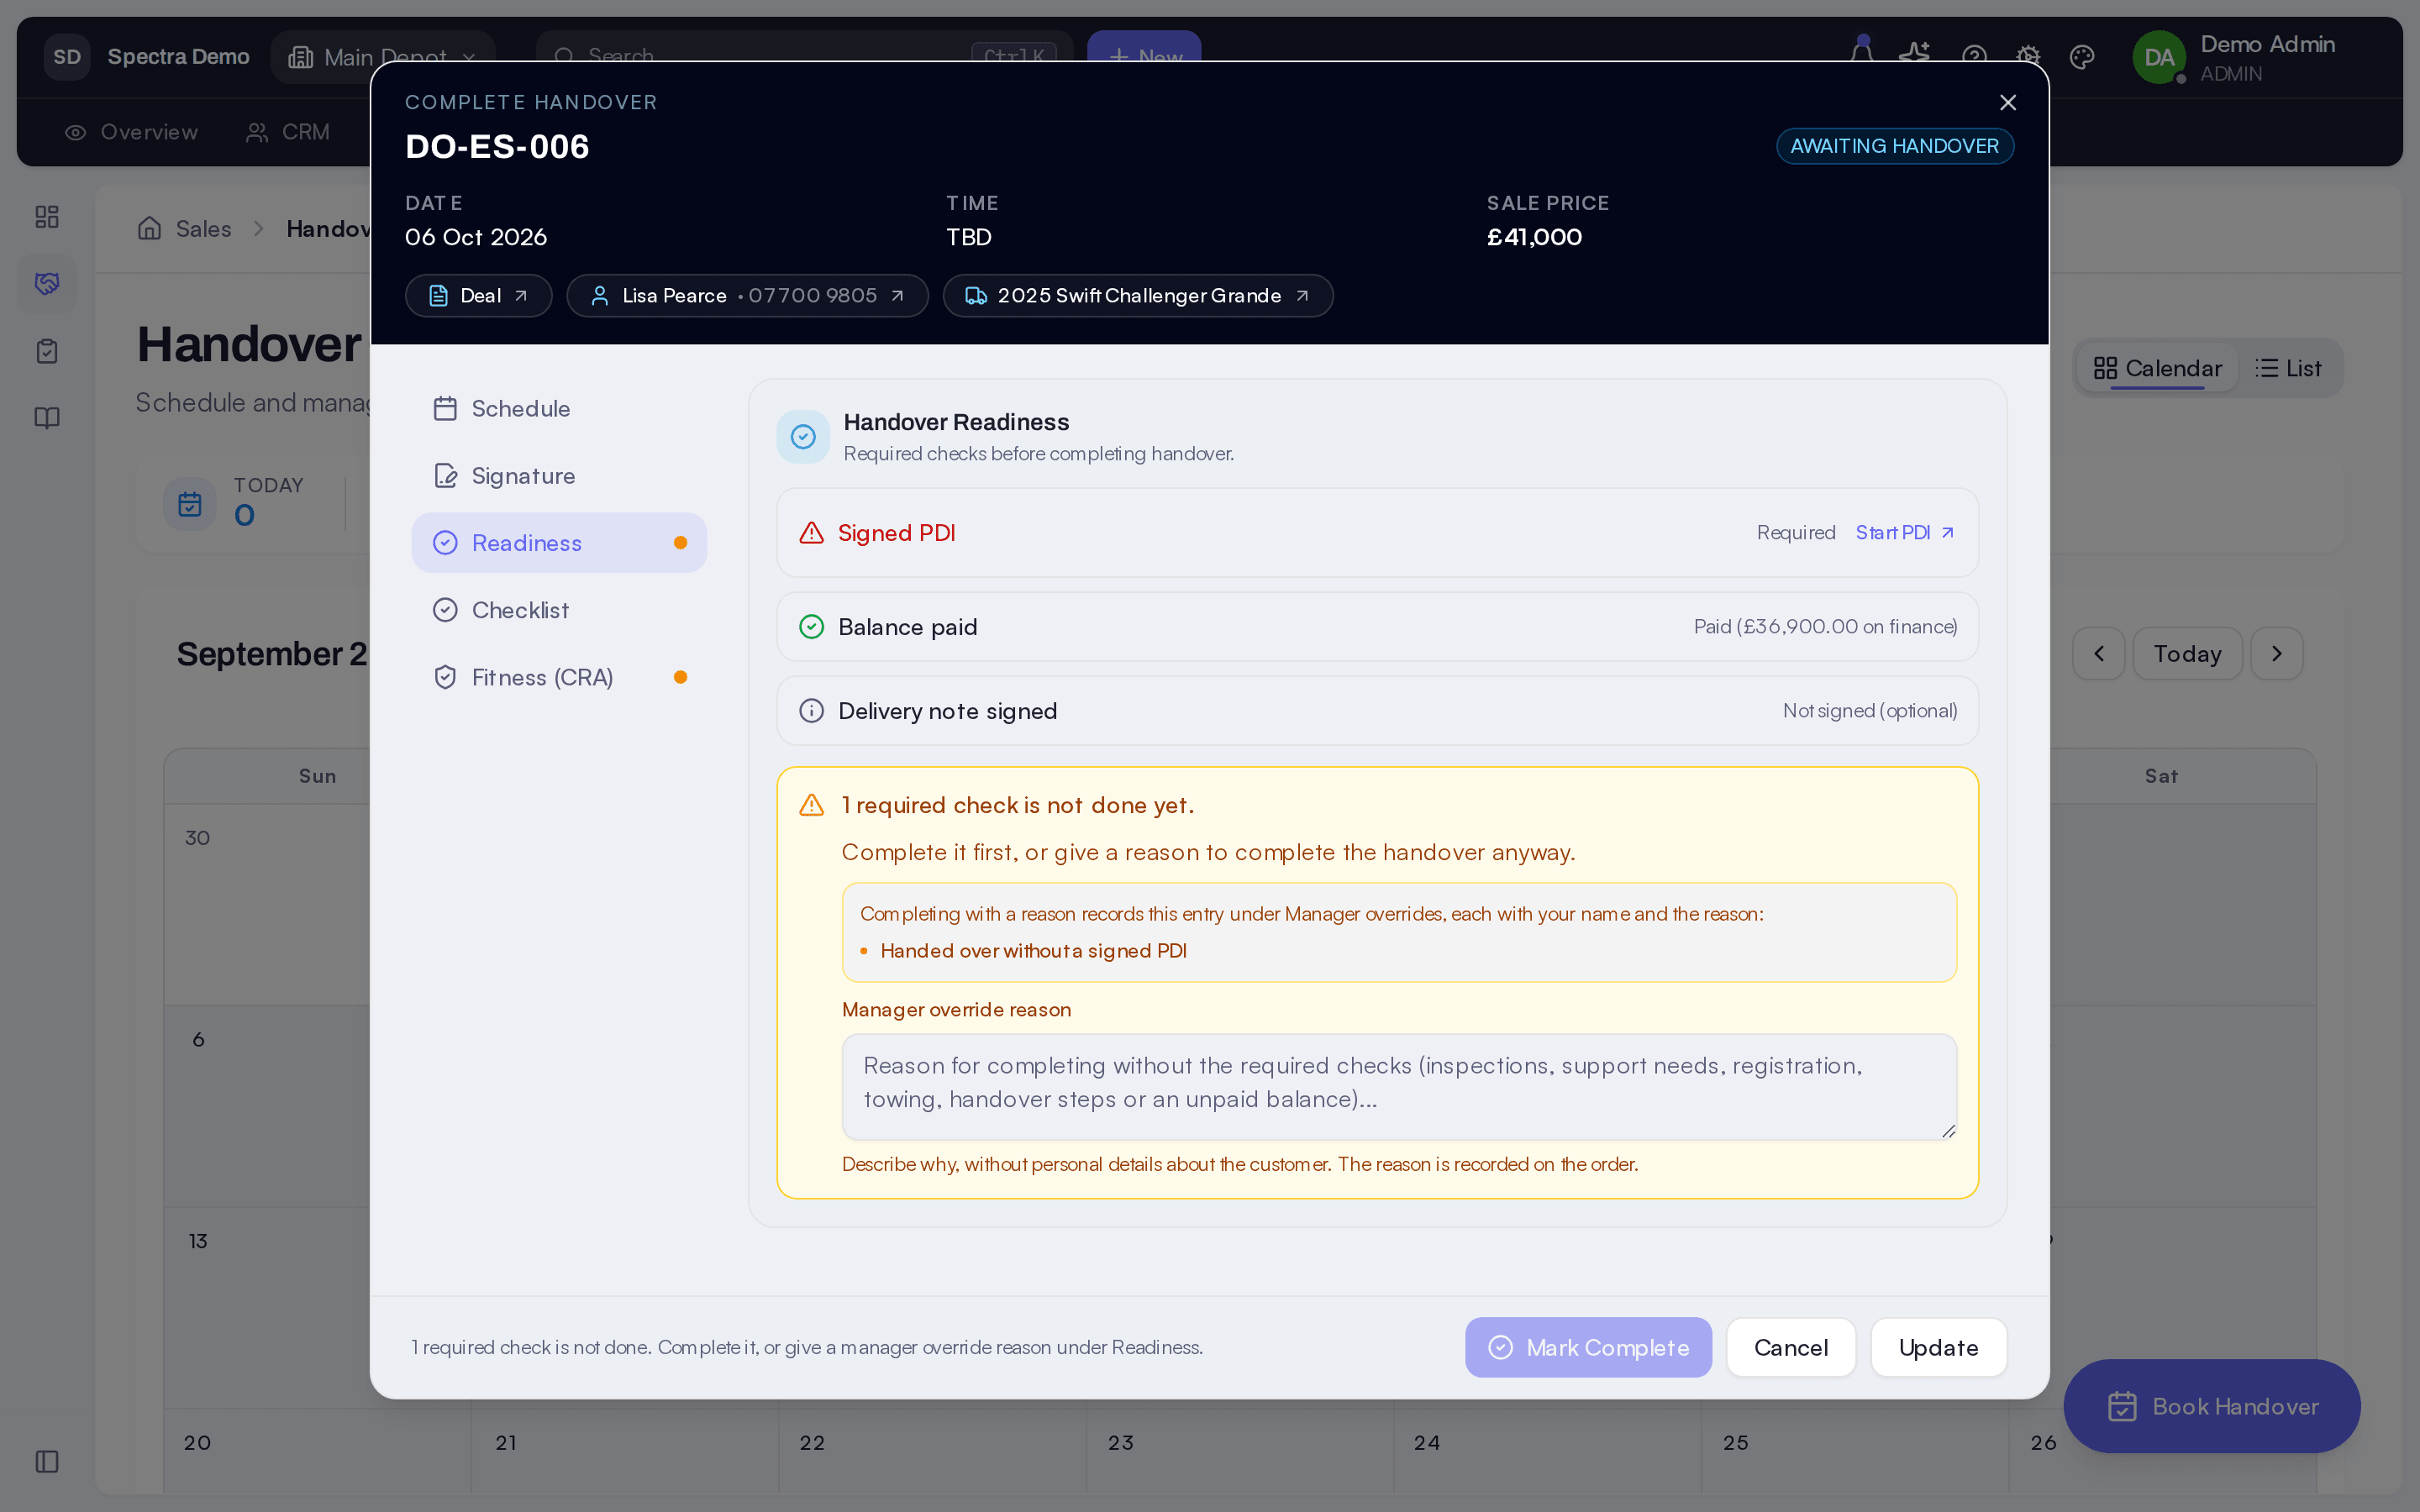The image size is (2420, 1512).
Task: Click the clipboard check sidebar icon
Action: click(47, 351)
